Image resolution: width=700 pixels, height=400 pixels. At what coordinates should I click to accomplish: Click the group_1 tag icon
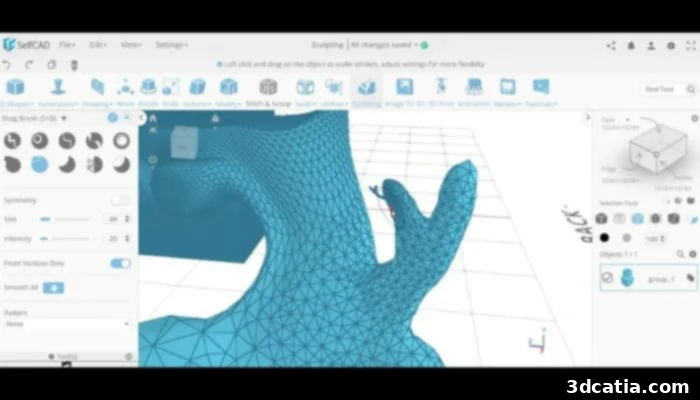[690, 278]
